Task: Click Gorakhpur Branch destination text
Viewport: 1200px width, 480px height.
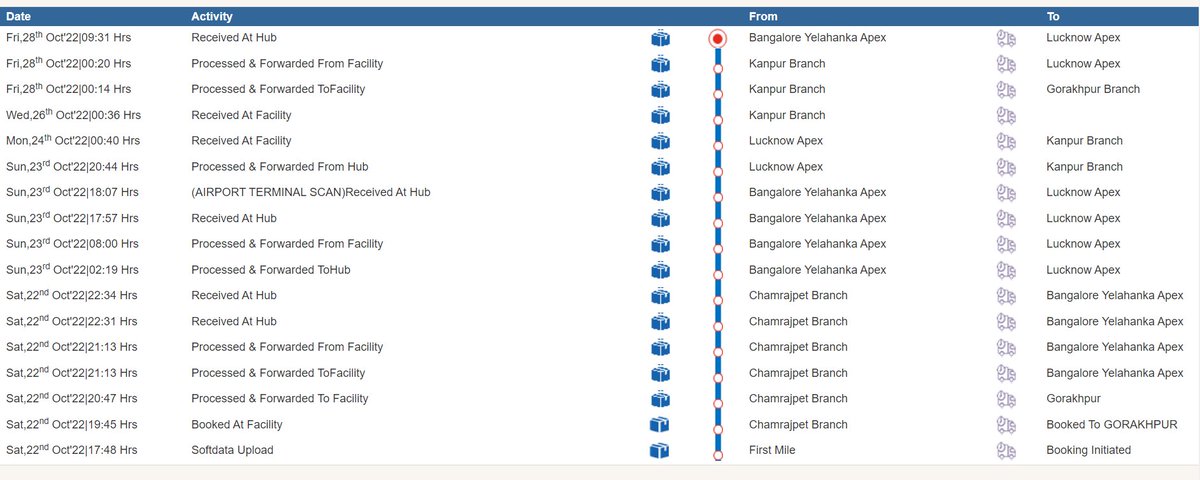Action: [1093, 89]
